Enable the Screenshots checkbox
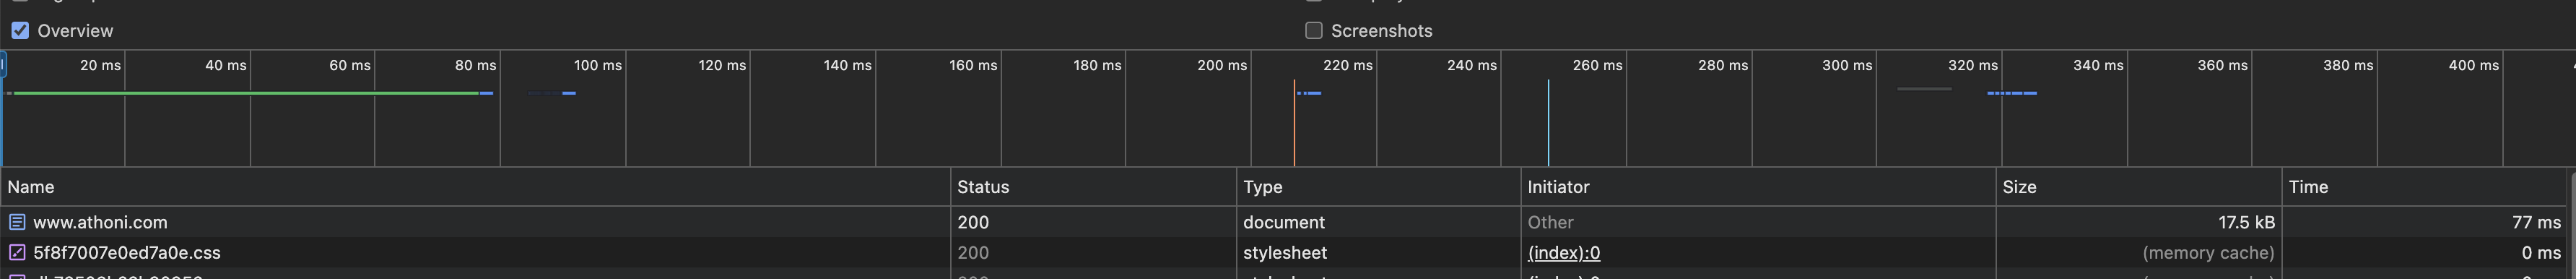Screen dimensions: 2576x279 [x=1314, y=31]
